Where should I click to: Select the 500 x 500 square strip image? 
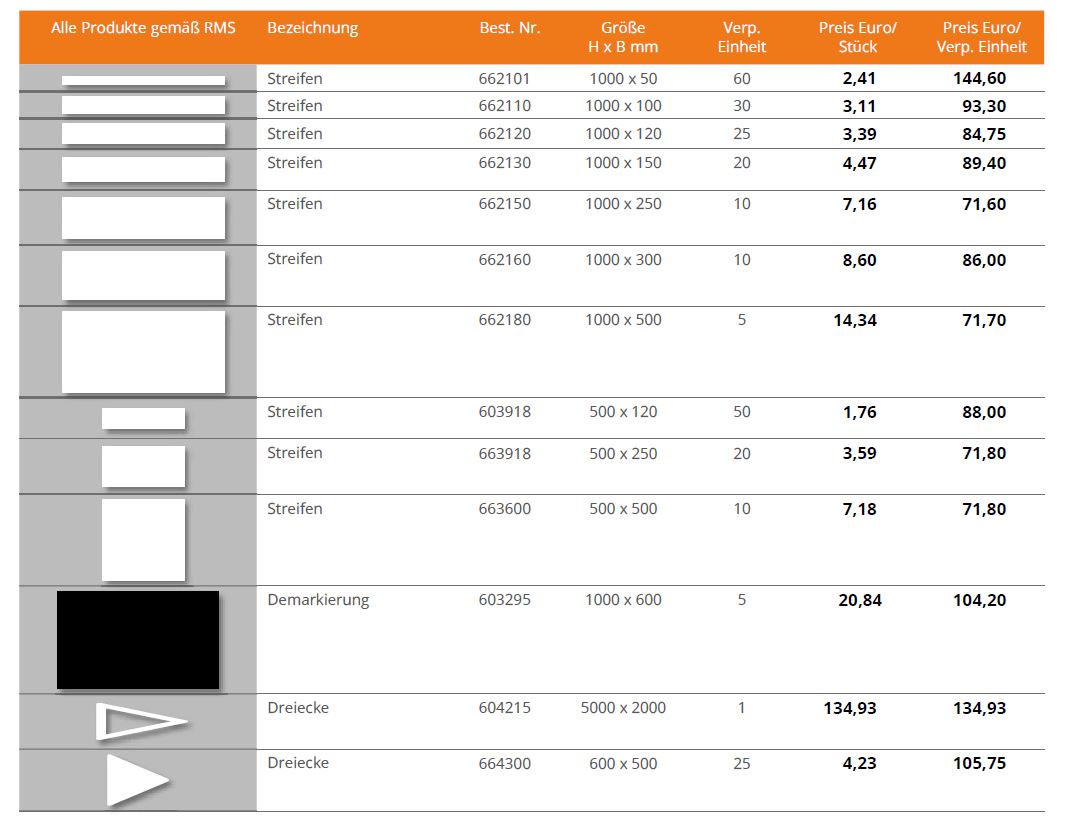tap(143, 540)
